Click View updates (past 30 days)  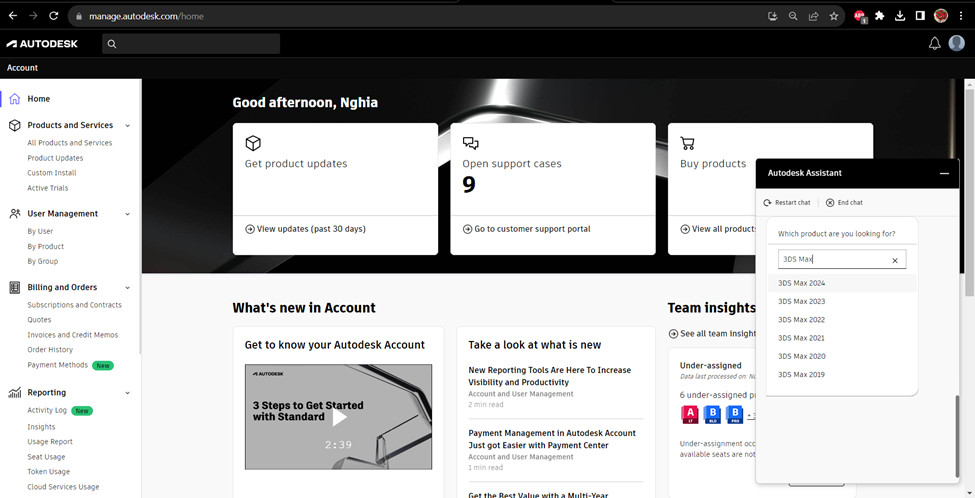[x=305, y=229]
